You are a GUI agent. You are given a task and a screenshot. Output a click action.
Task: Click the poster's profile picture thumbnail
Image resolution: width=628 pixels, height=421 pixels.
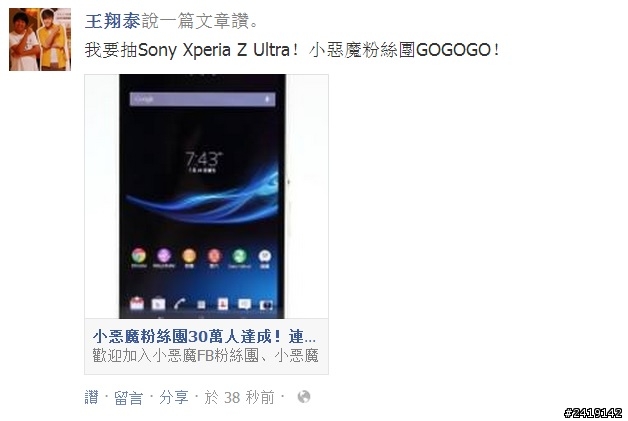(40, 39)
